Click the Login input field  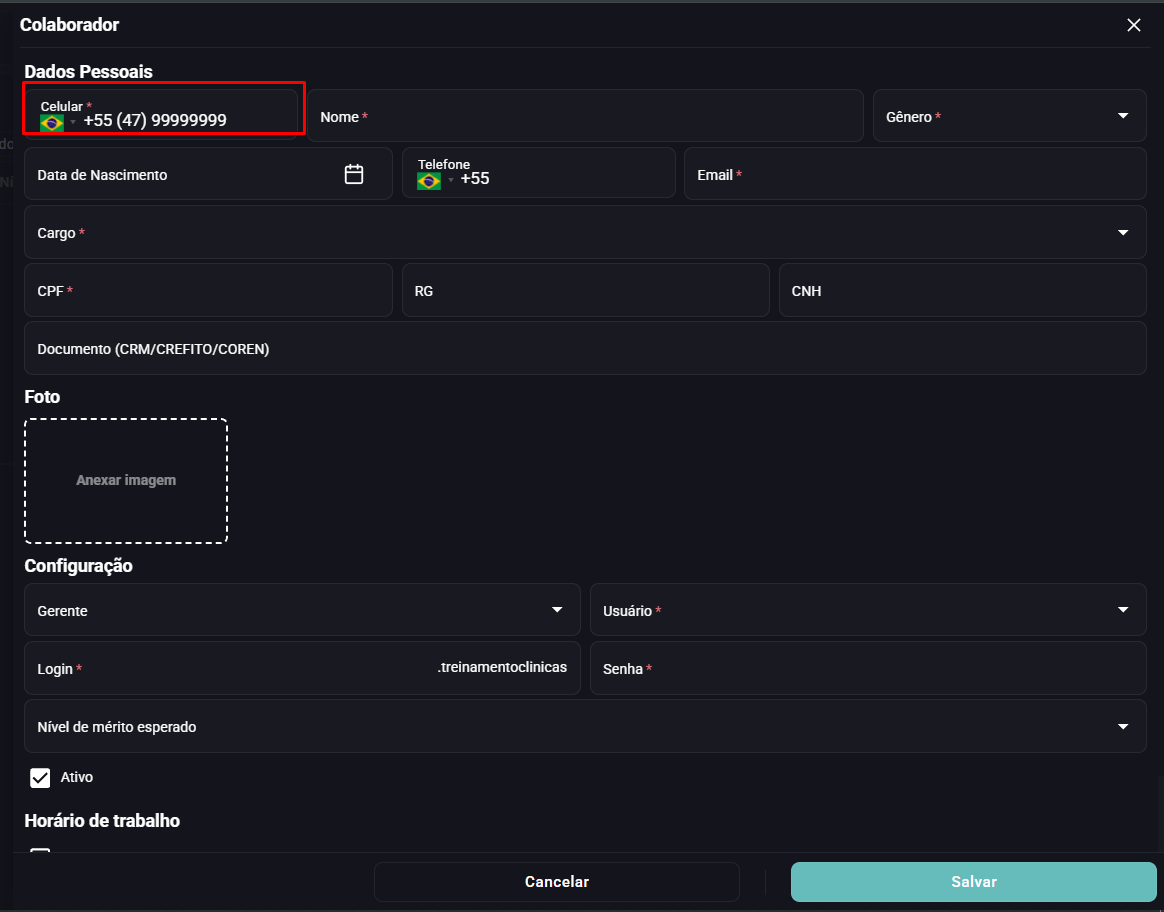302,668
